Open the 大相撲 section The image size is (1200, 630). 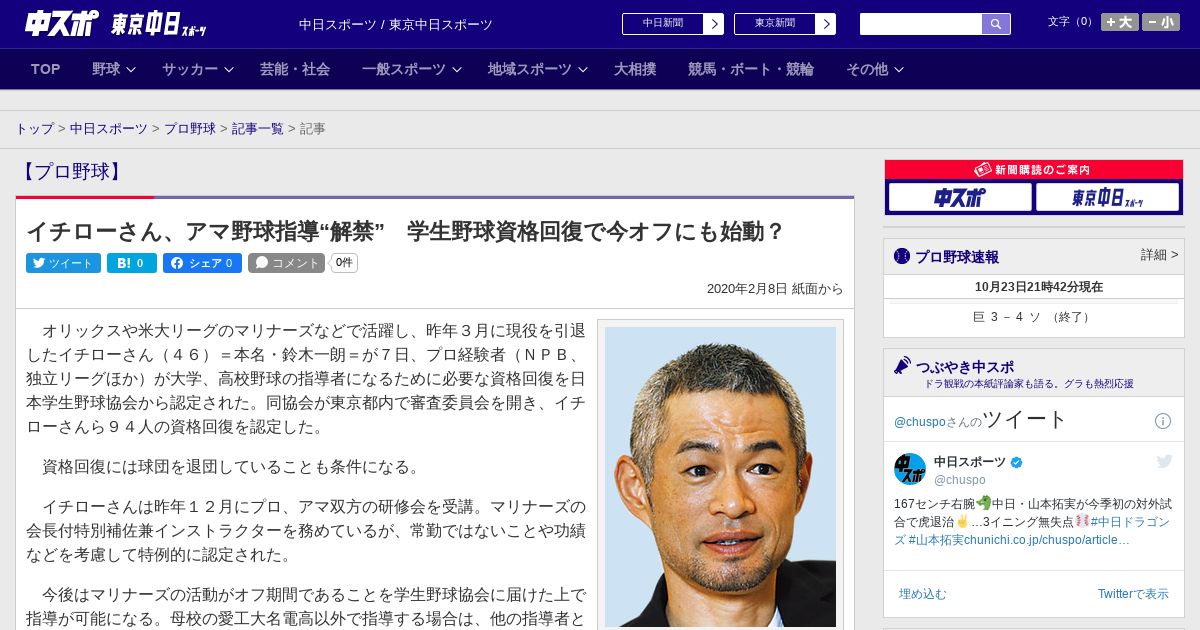pos(635,69)
